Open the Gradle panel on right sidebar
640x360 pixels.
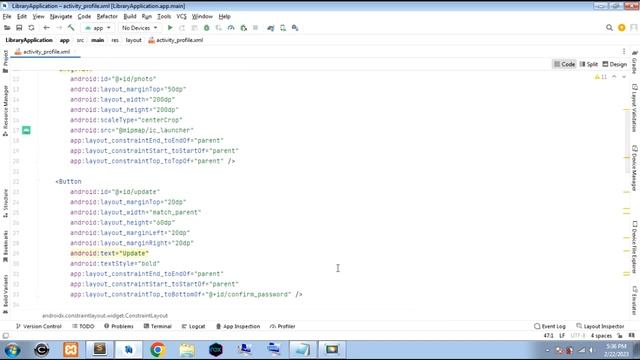click(x=635, y=62)
